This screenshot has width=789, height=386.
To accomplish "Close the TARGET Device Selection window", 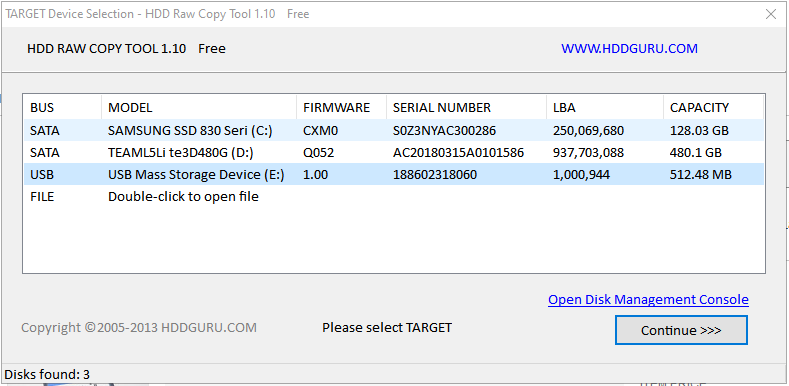I will pyautogui.click(x=770, y=14).
